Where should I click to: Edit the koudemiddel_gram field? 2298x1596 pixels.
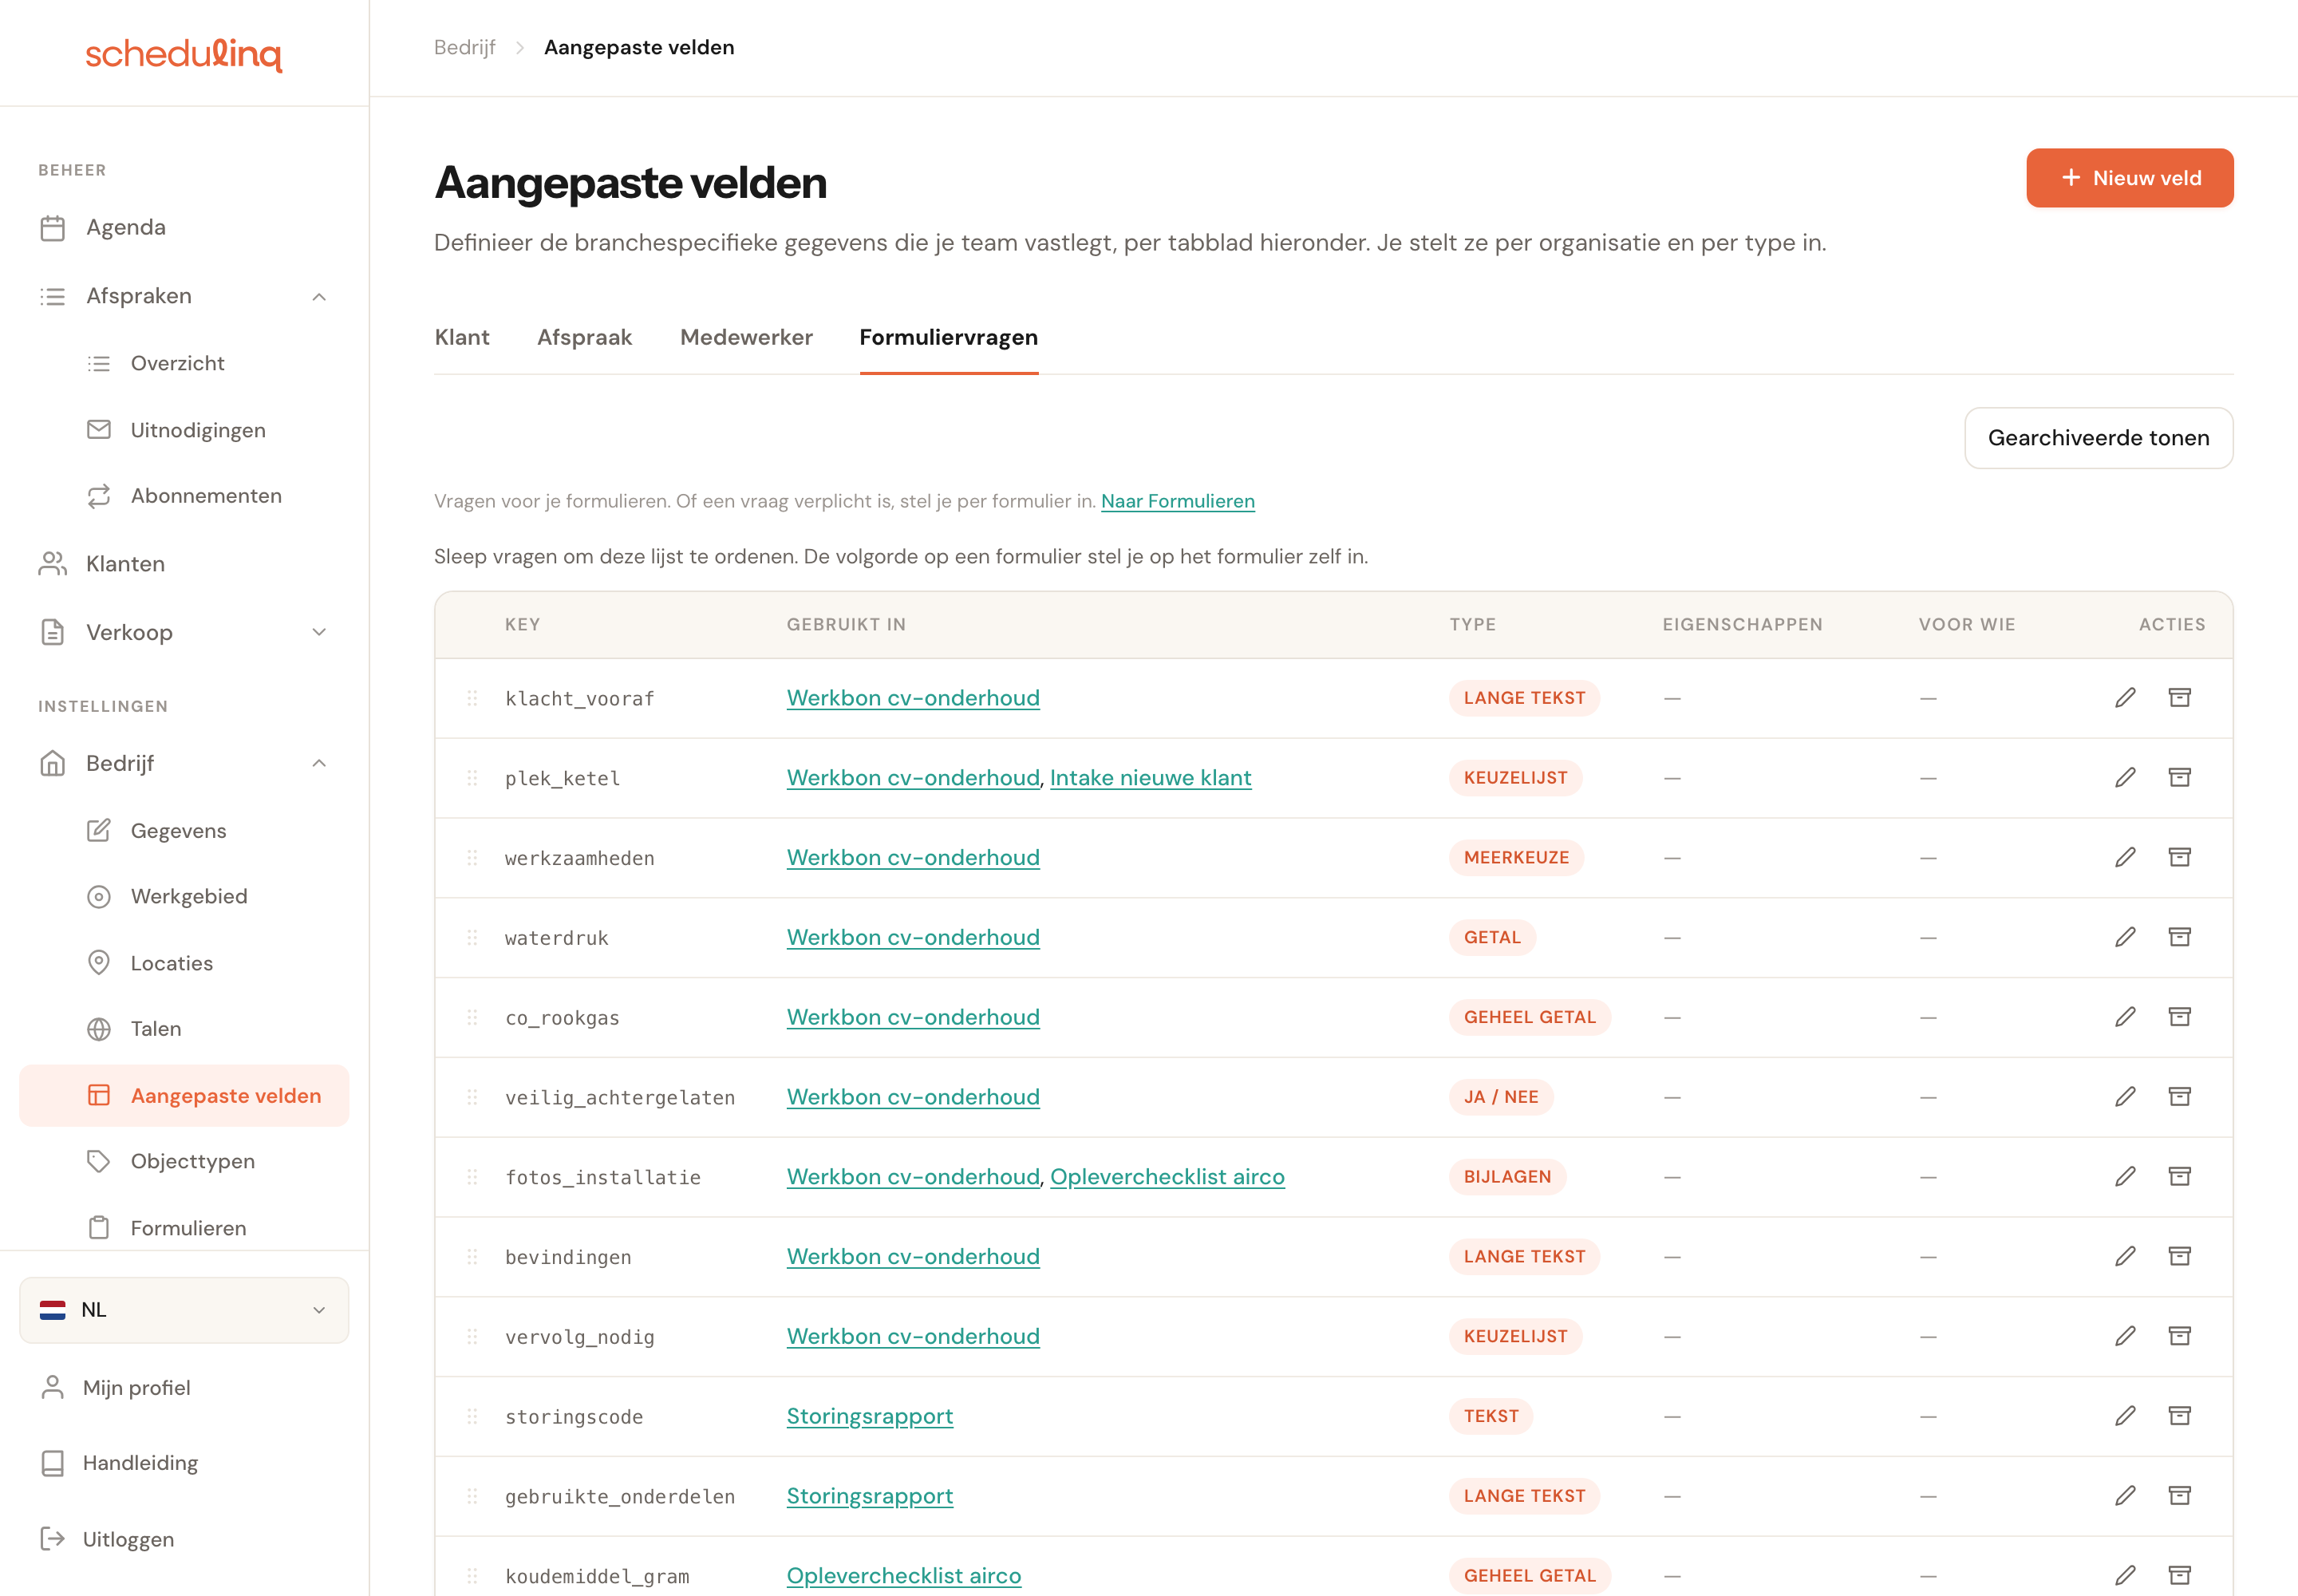click(2125, 1576)
